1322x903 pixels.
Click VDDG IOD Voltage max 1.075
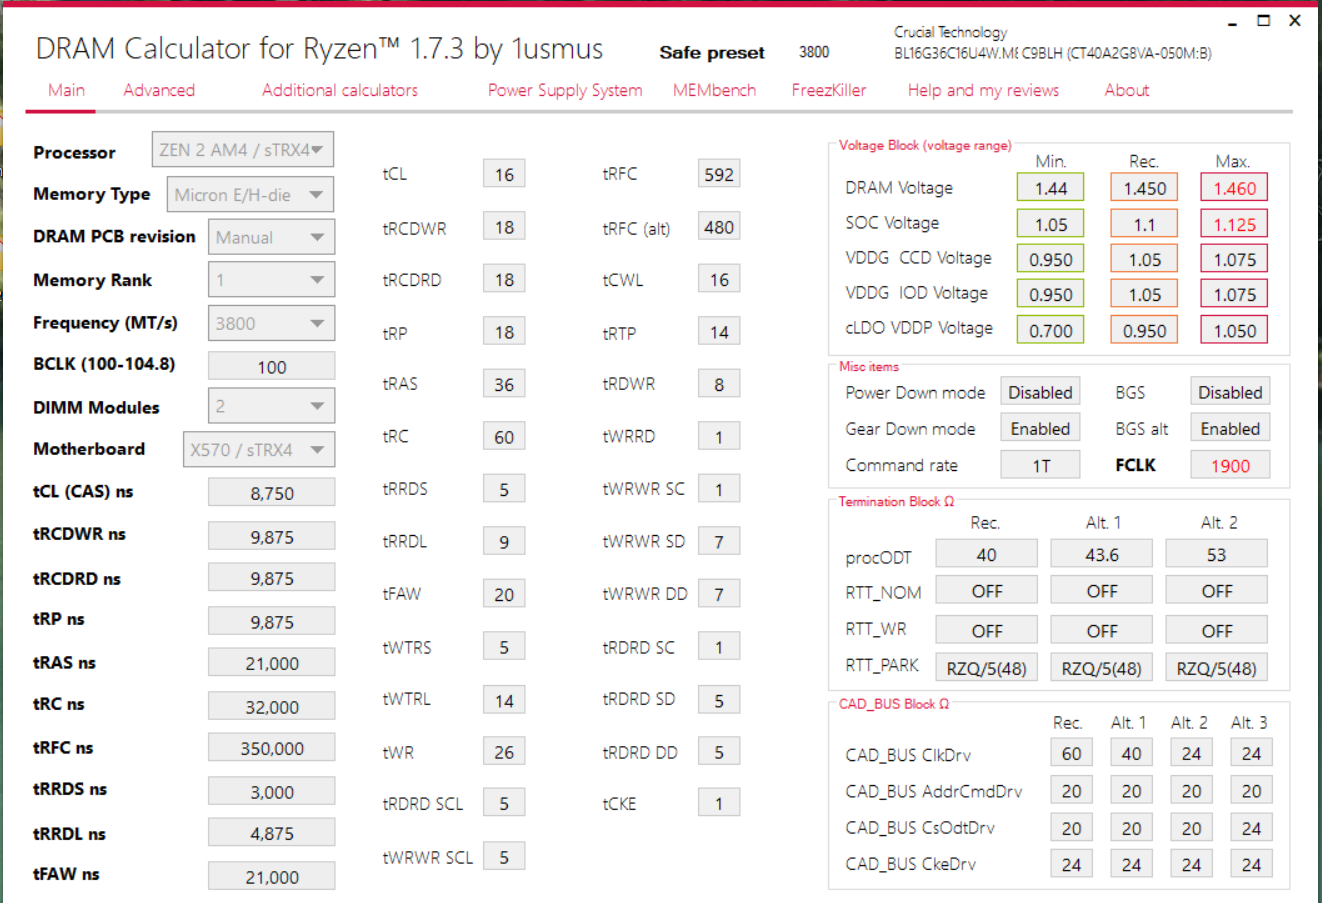pyautogui.click(x=1234, y=294)
